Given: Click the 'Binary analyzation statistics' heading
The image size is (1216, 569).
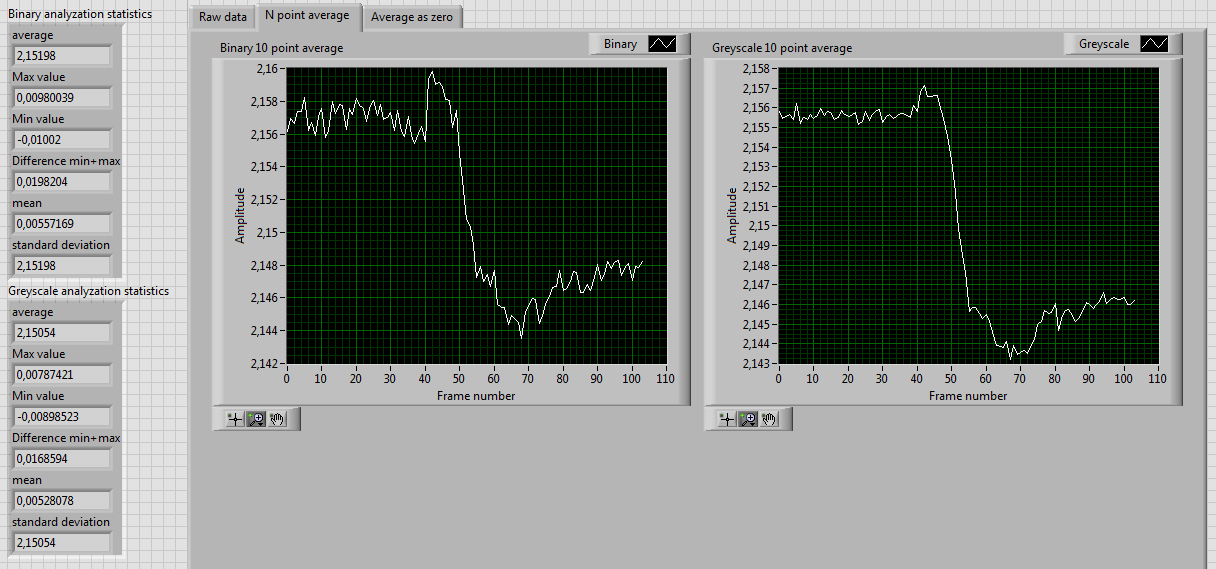Looking at the screenshot, I should [80, 15].
